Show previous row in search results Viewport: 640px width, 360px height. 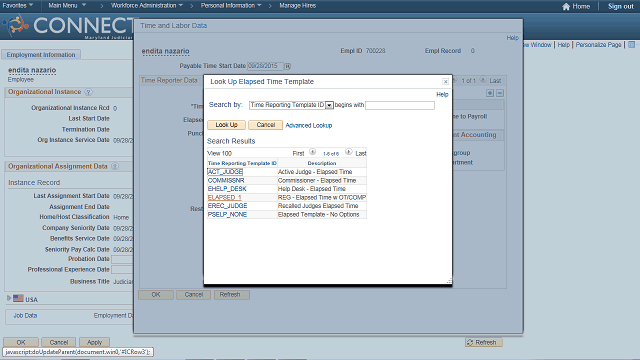coord(313,152)
